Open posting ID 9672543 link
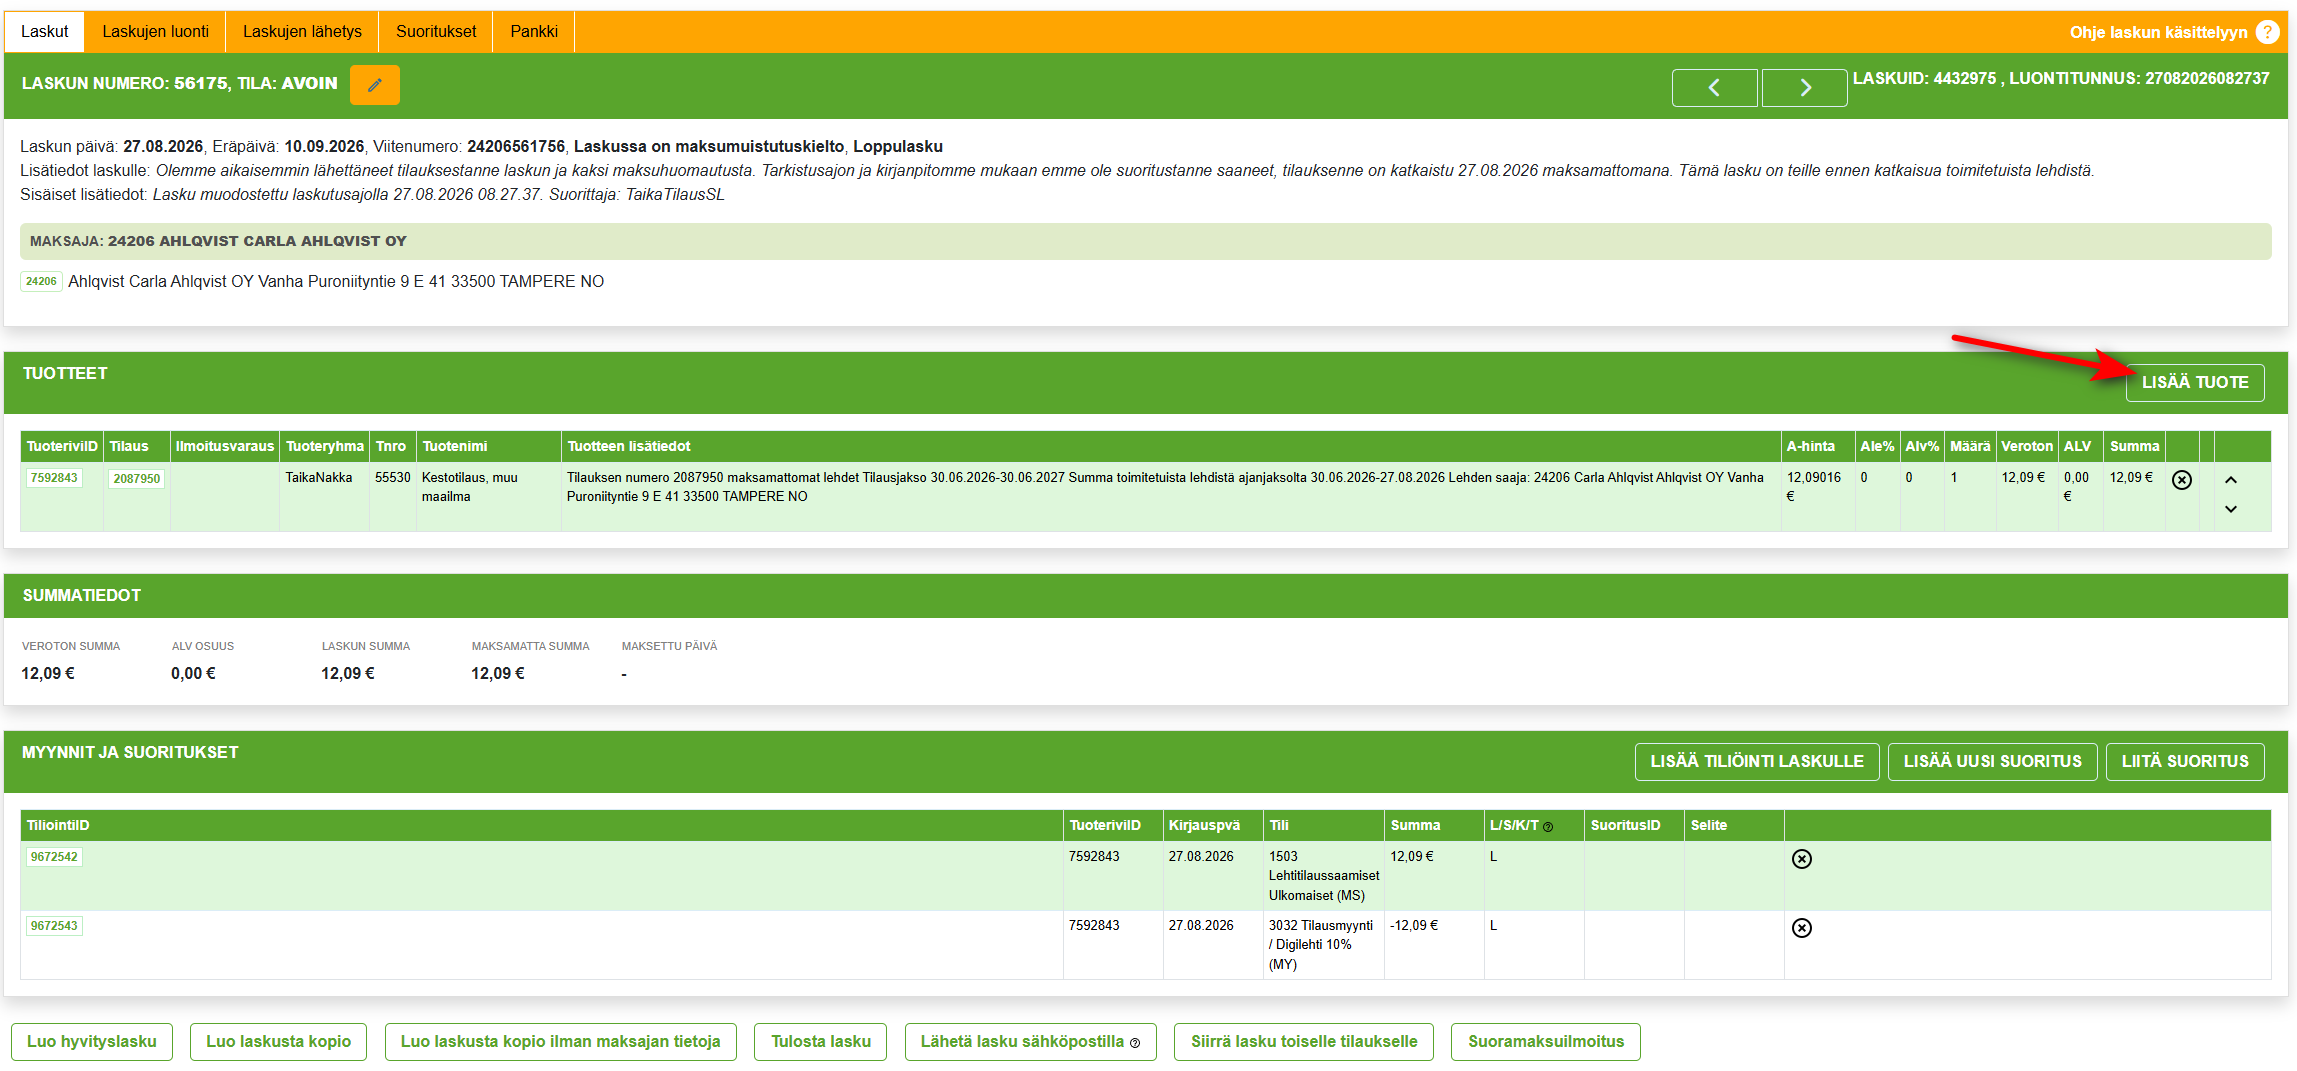Screen dimensions: 2297x1071 point(54,926)
